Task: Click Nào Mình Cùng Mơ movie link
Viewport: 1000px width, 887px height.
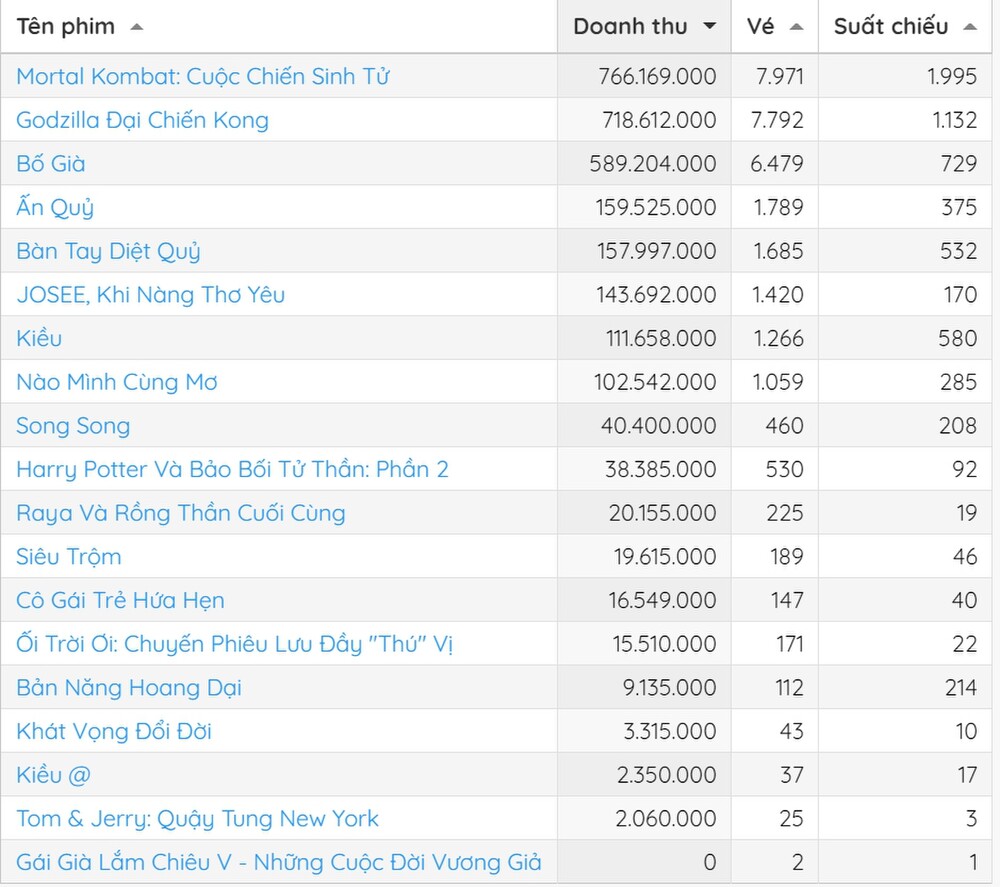Action: pyautogui.click(x=116, y=382)
